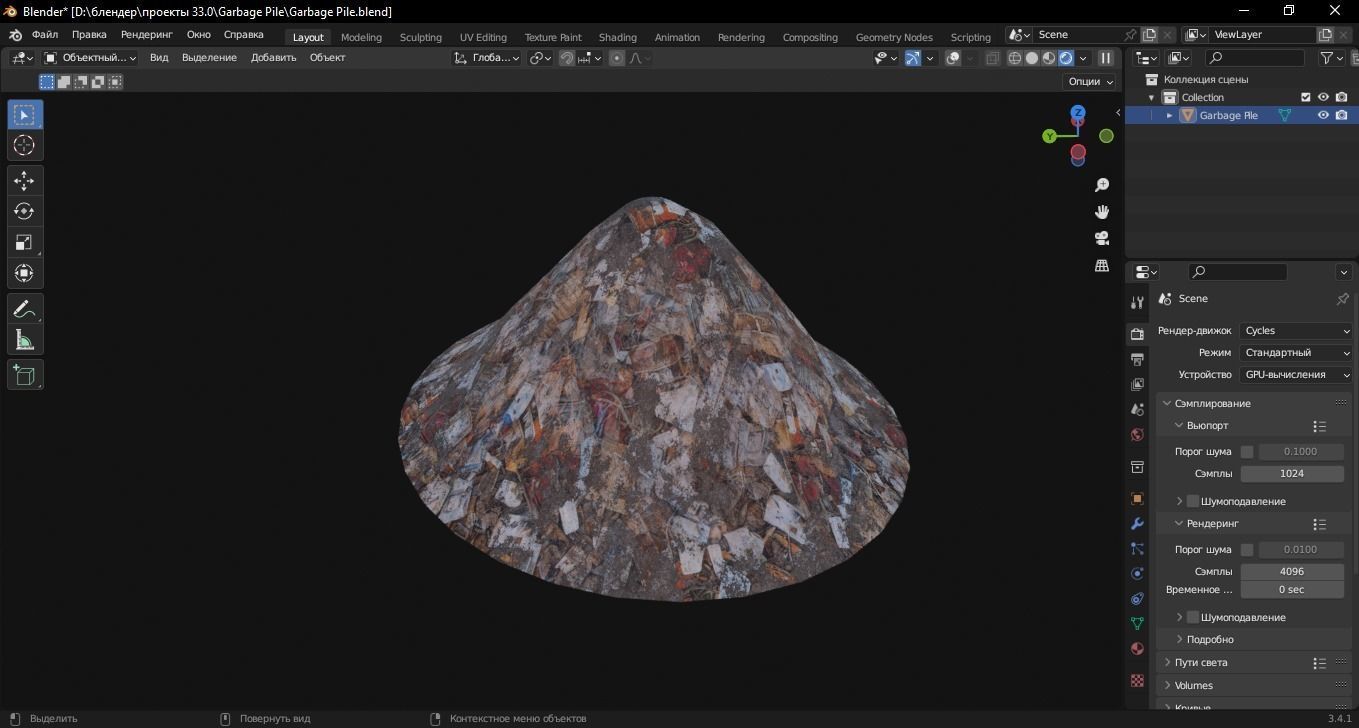Open the Output properties tab

pyautogui.click(x=1137, y=359)
